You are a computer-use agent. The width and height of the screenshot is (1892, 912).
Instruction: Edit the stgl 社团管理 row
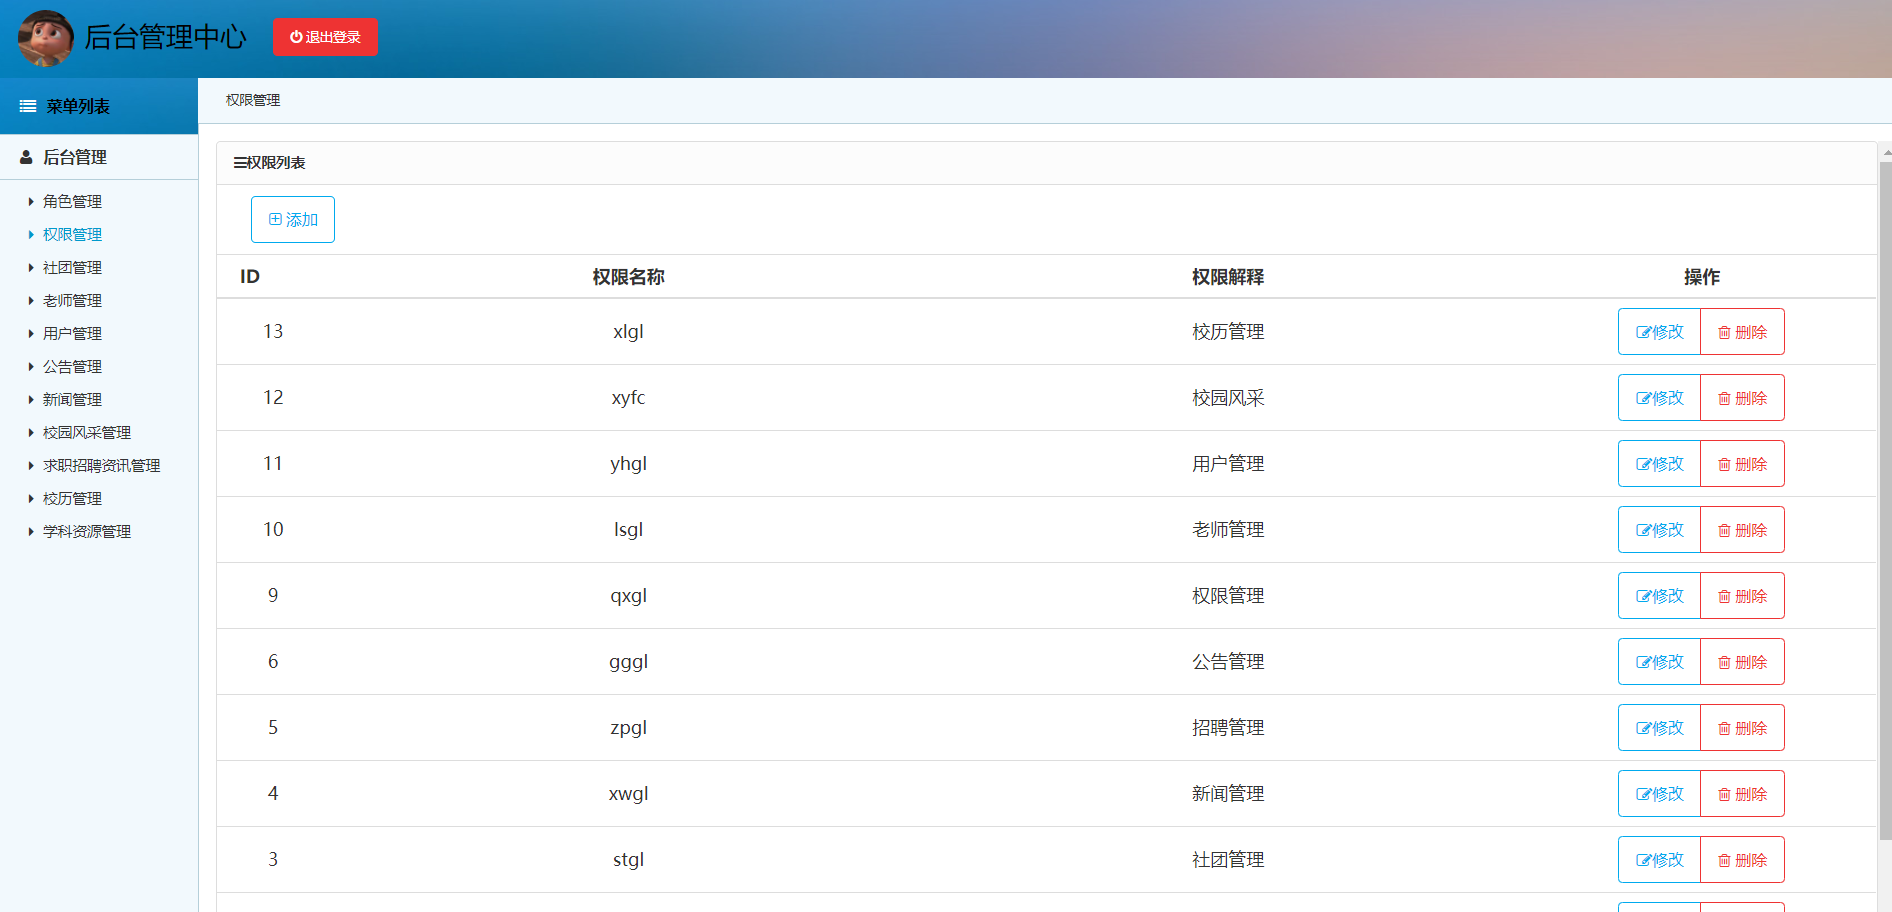[x=1659, y=859]
